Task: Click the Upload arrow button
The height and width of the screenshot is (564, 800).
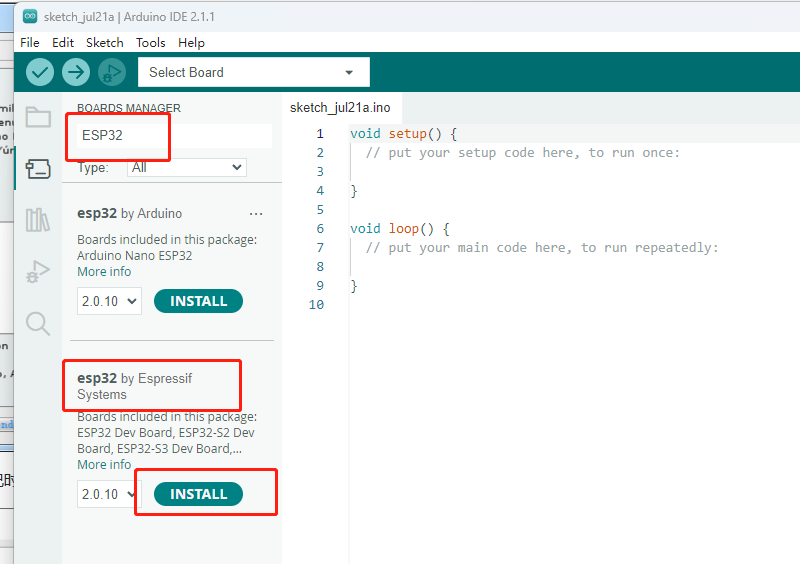Action: [76, 72]
